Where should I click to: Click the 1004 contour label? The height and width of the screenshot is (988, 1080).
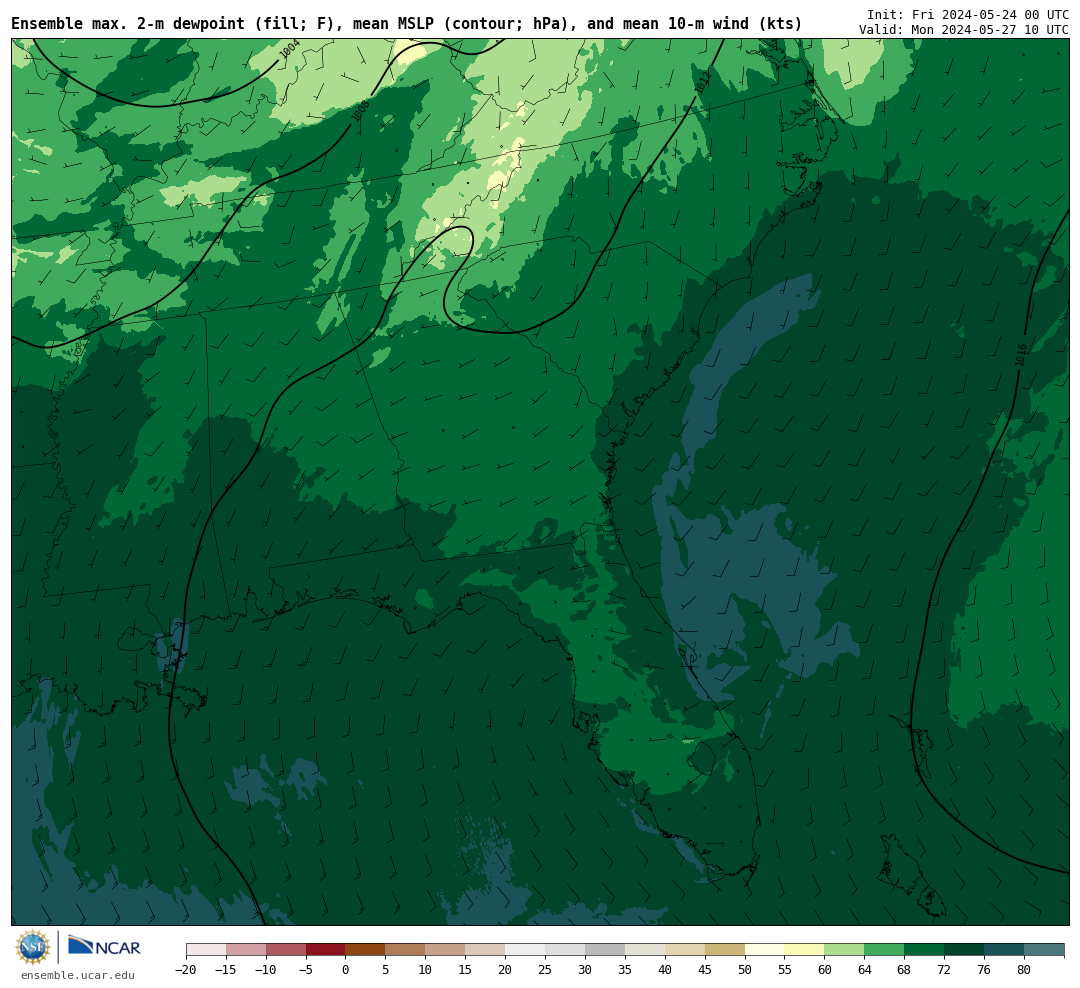coord(290,49)
